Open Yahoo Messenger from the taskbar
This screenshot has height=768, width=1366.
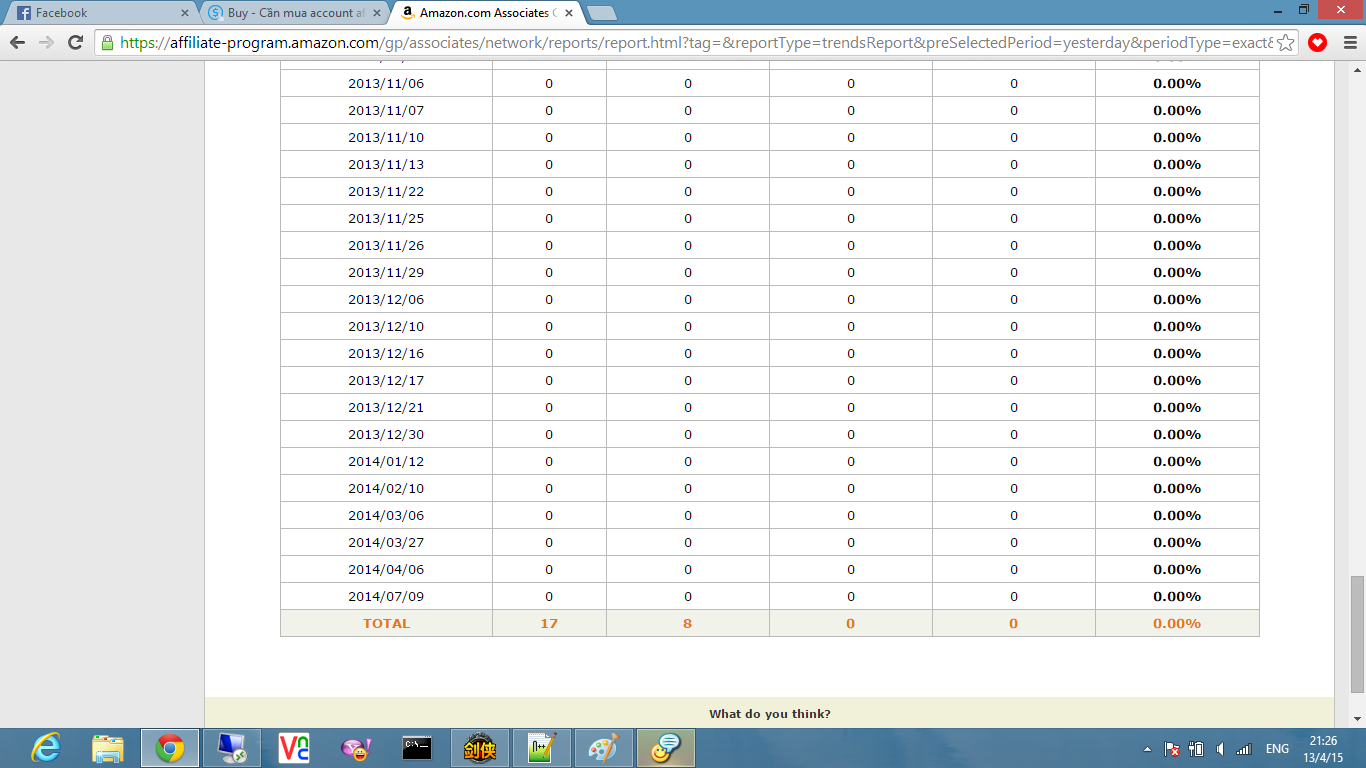[356, 748]
